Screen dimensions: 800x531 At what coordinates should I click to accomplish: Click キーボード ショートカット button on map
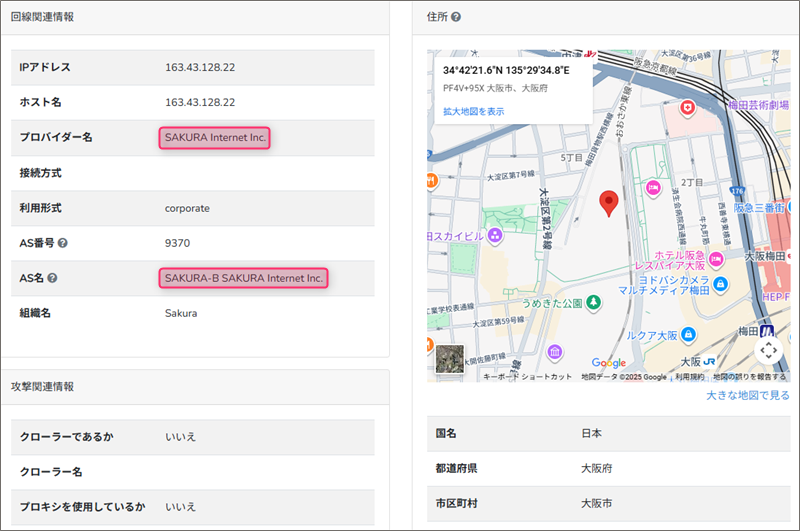527,377
